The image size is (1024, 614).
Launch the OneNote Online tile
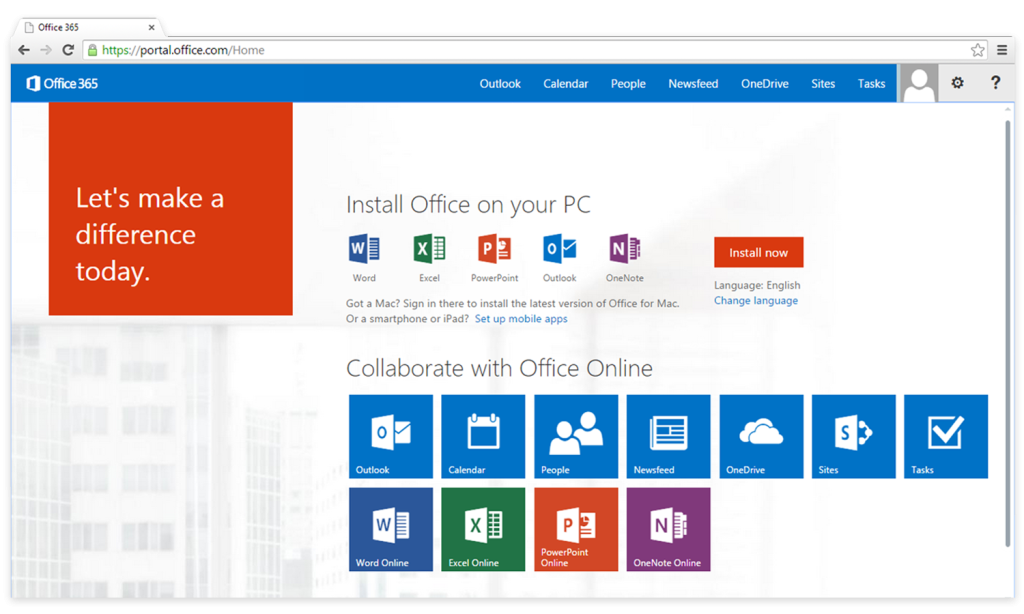[x=669, y=530]
